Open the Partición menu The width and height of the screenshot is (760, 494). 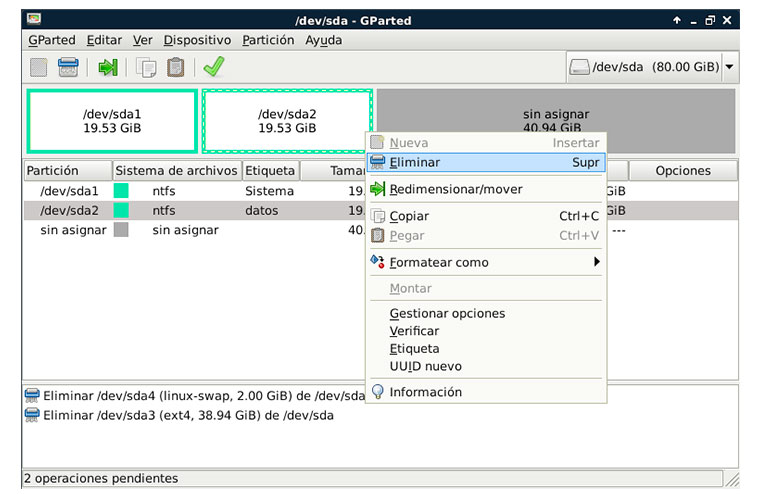click(x=268, y=40)
